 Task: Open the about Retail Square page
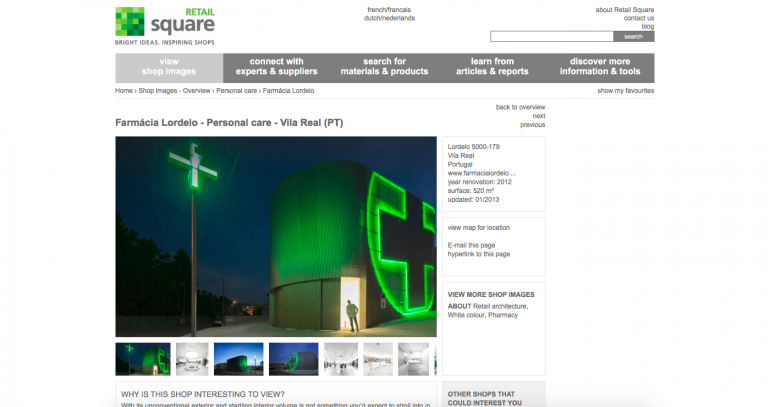click(625, 10)
